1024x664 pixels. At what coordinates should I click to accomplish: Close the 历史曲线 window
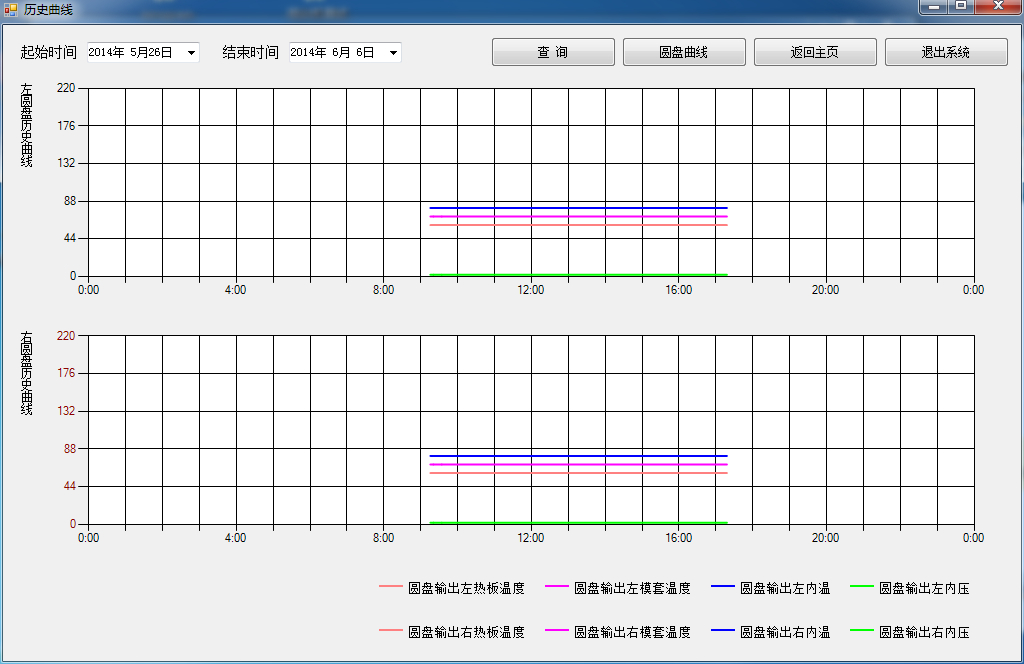click(x=999, y=7)
